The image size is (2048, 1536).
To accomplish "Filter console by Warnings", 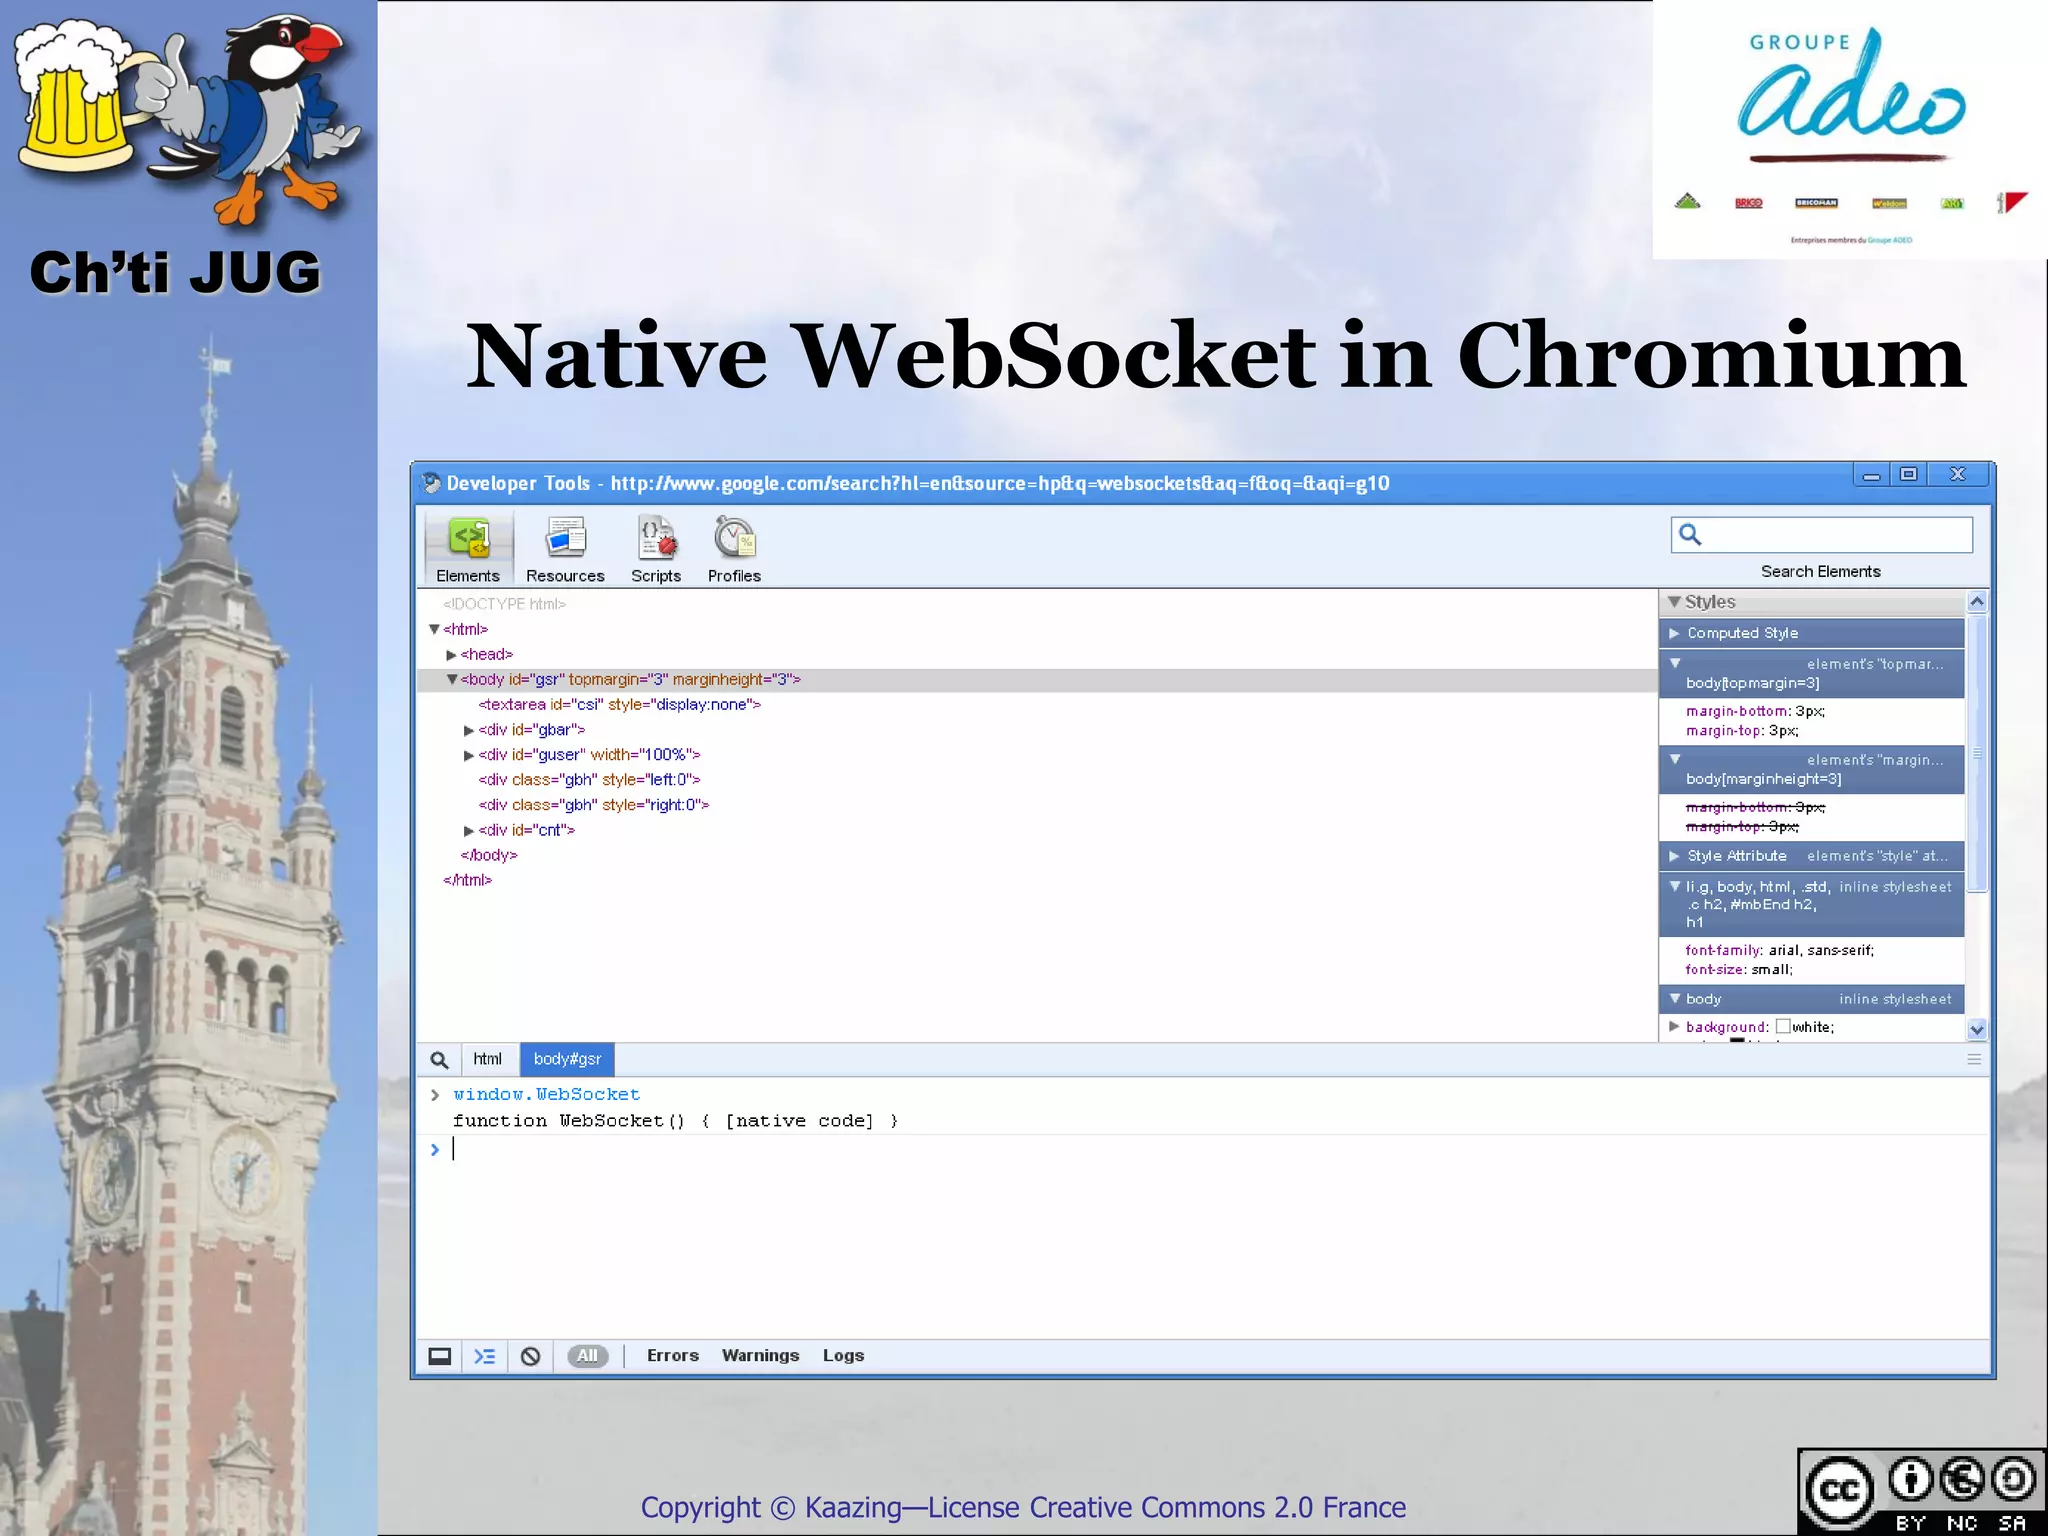I will (761, 1356).
